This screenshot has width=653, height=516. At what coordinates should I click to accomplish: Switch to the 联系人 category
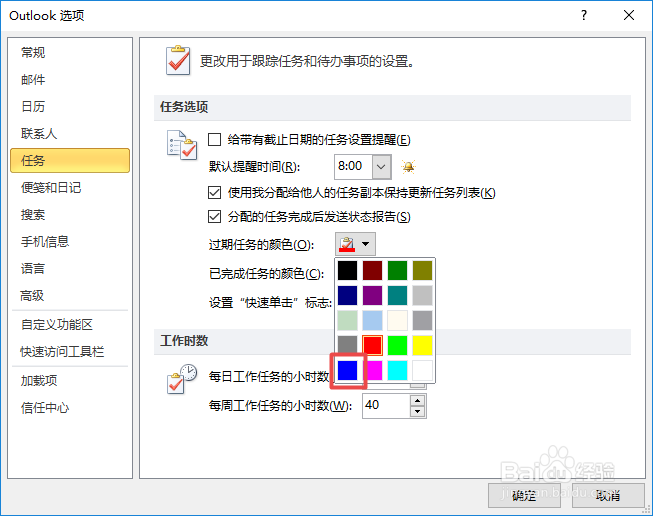[70, 134]
